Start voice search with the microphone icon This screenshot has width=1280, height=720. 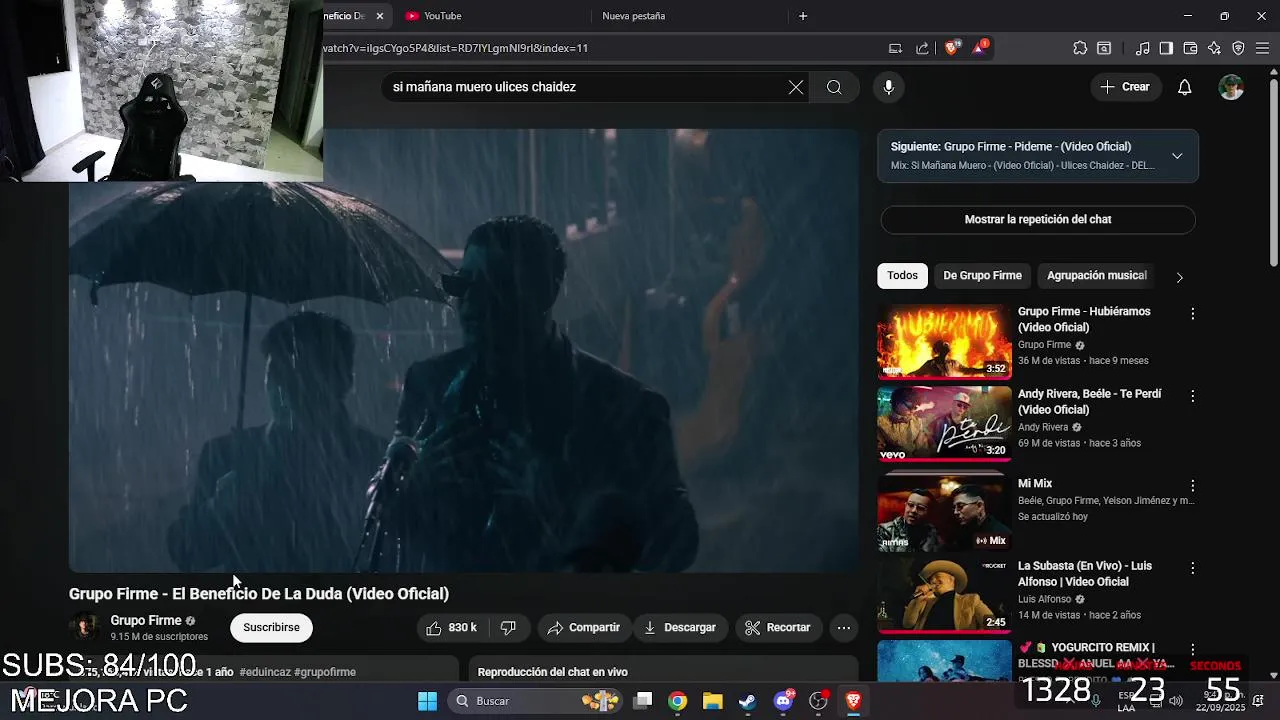pyautogui.click(x=888, y=87)
